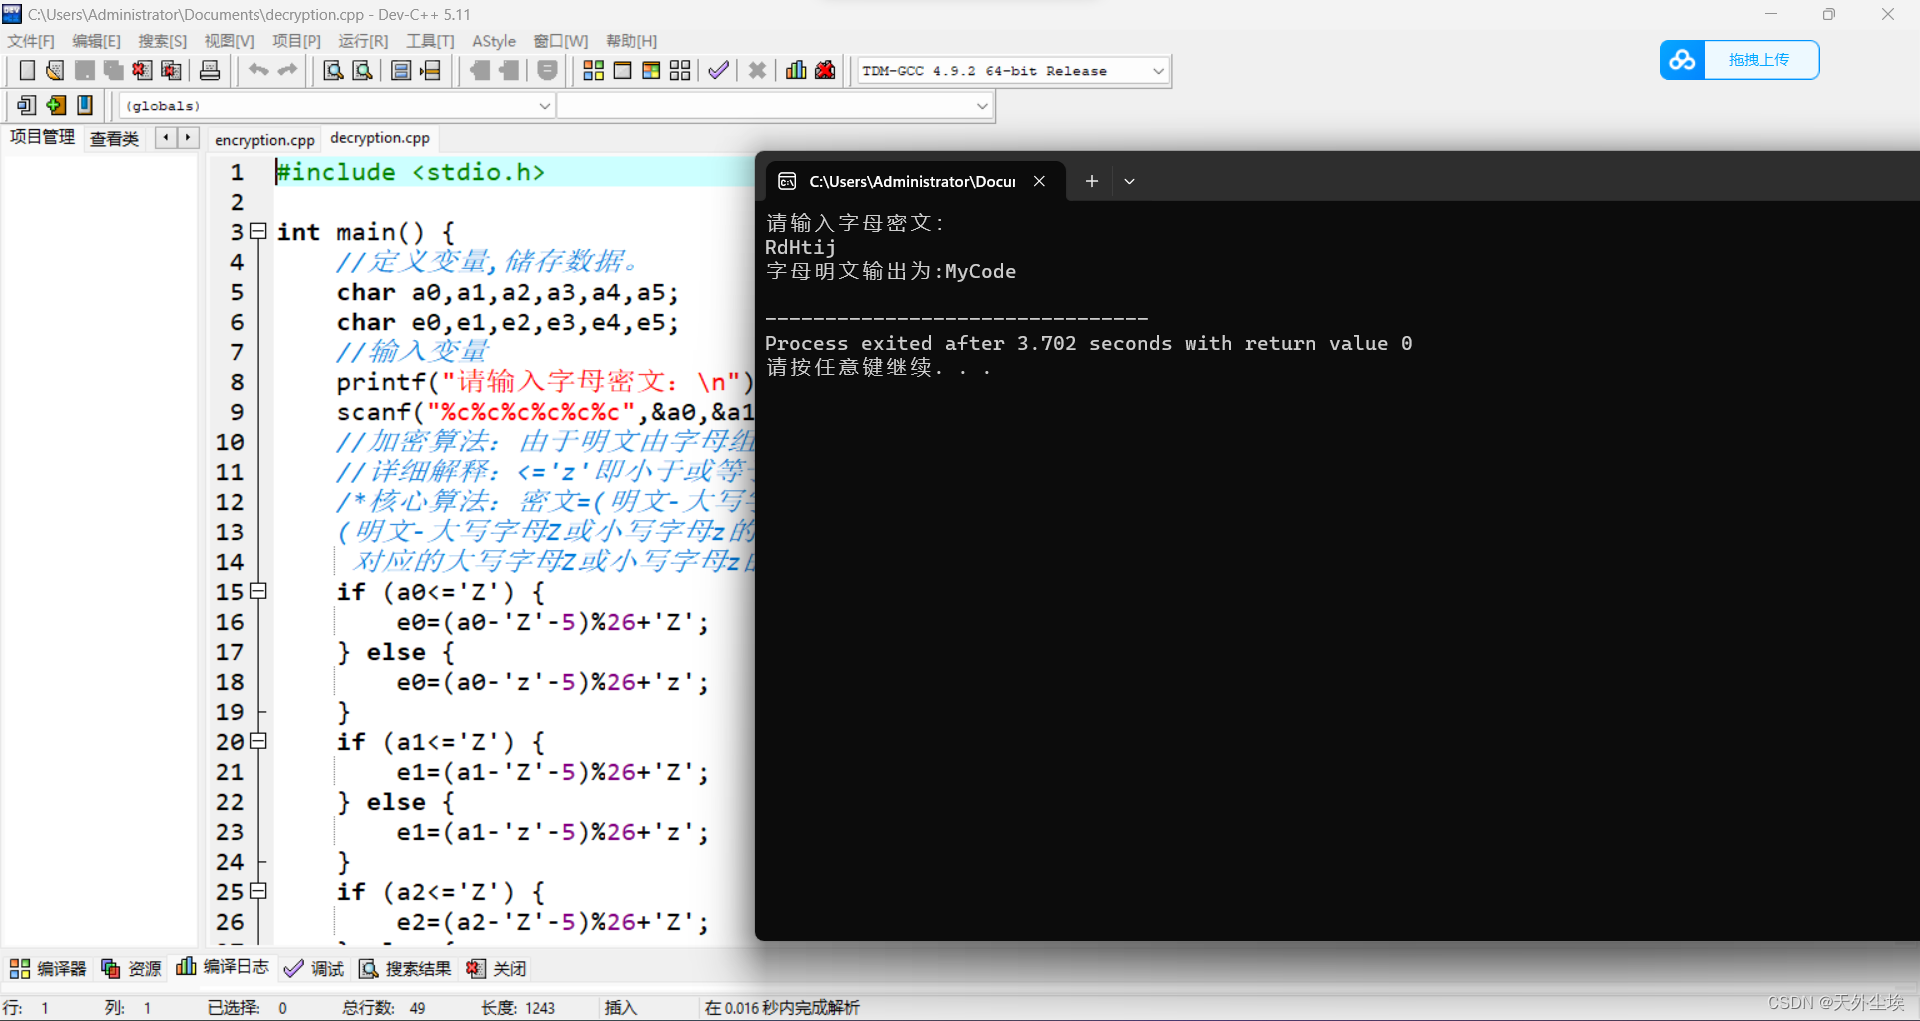Open the 工具[T] menu

point(430,41)
